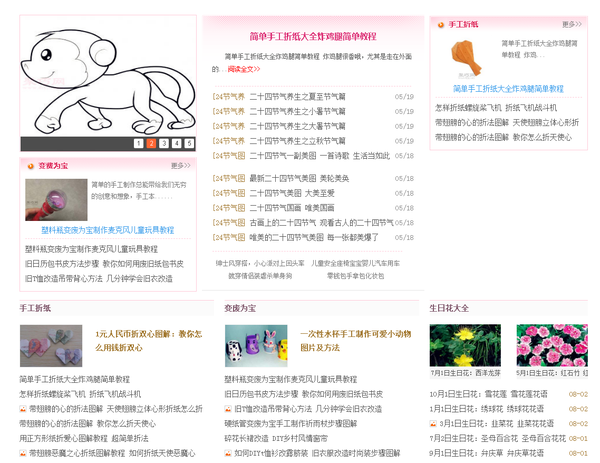Open article 二十四节气养生之立秋节气篇
Viewport: 600px width, 463px height.
click(297, 141)
